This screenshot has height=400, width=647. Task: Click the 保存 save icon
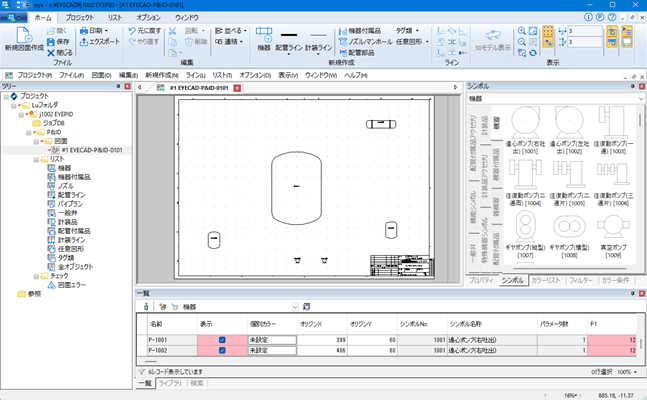pos(50,42)
